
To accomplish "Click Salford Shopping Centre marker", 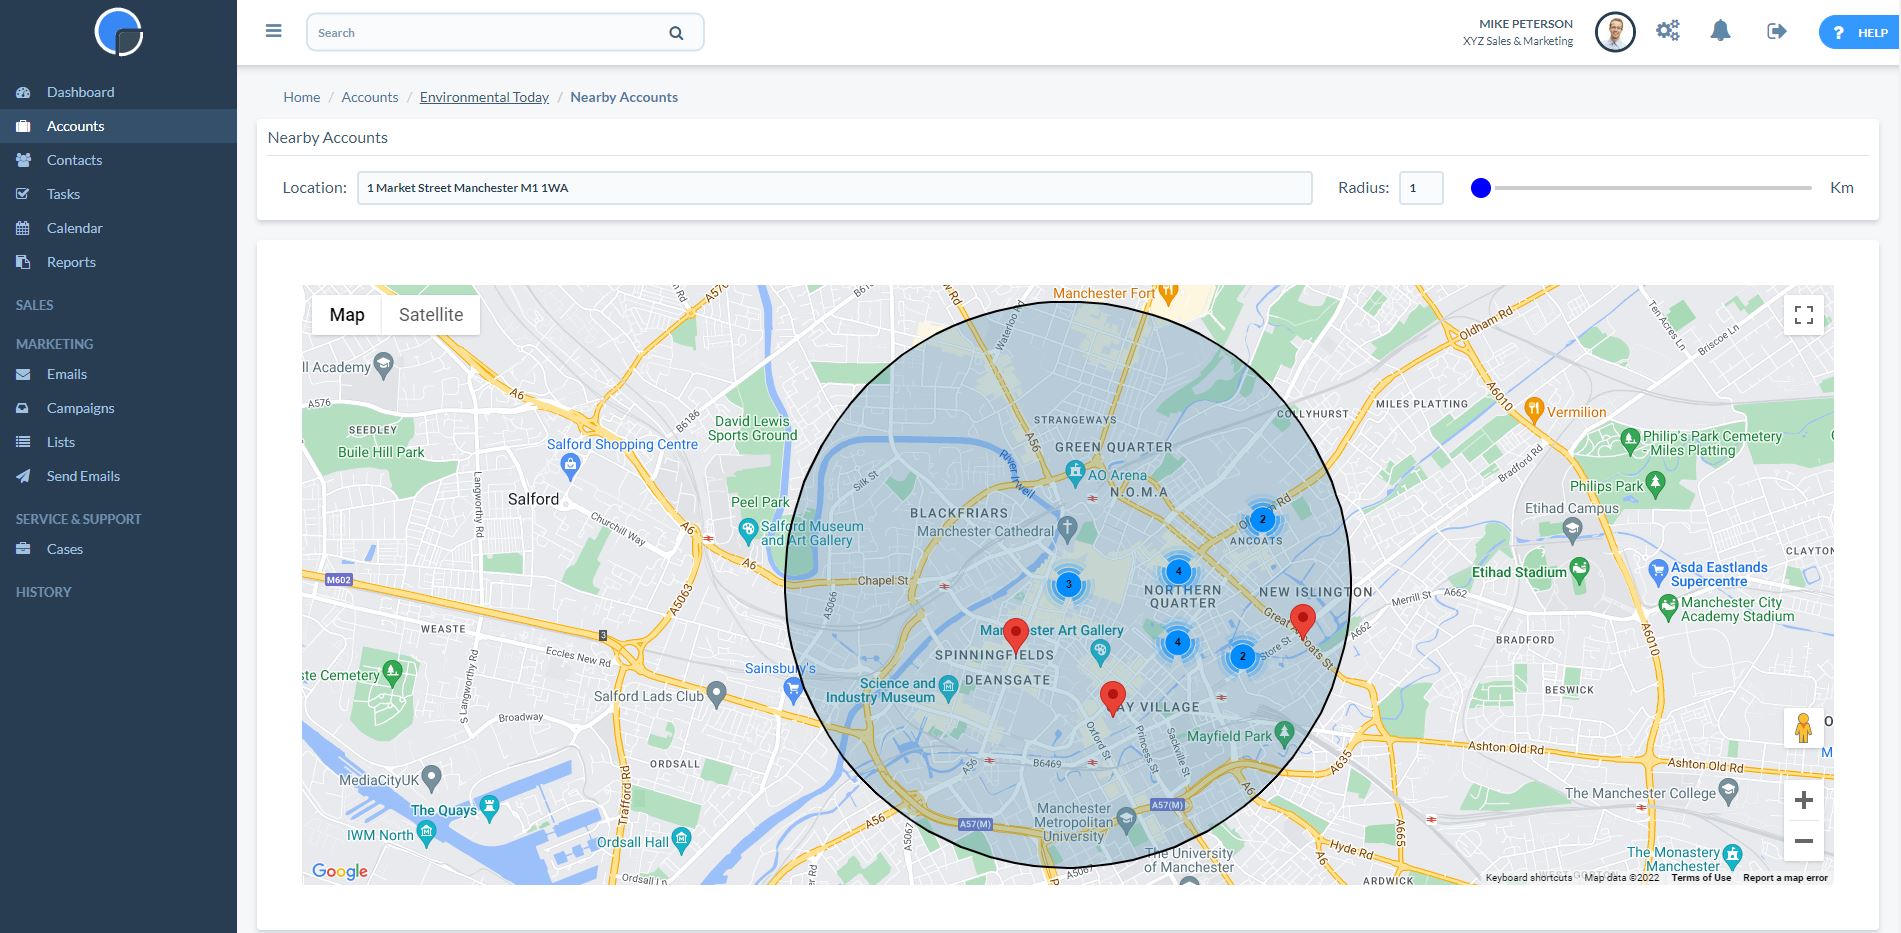I will click(570, 465).
